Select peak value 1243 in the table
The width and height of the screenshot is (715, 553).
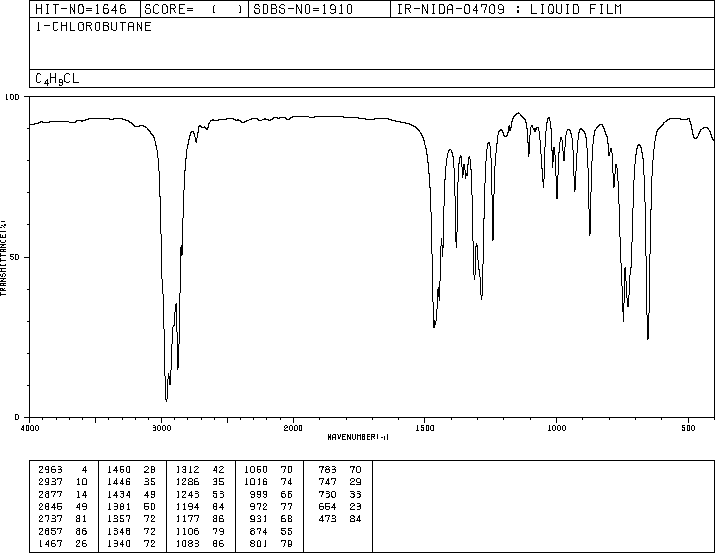tap(187, 494)
